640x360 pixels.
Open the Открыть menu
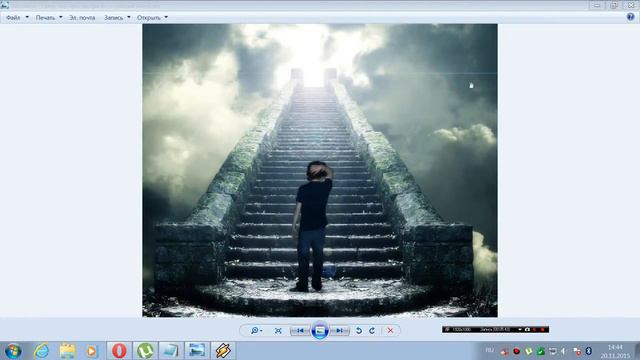pos(149,18)
